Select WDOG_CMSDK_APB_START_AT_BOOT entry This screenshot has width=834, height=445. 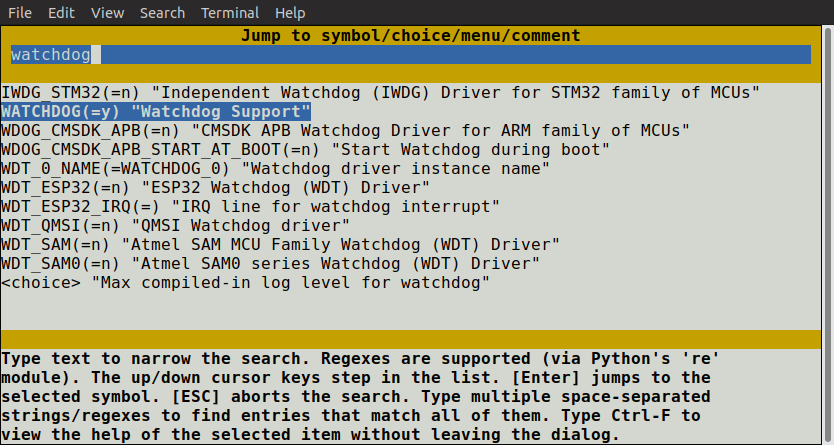click(305, 149)
